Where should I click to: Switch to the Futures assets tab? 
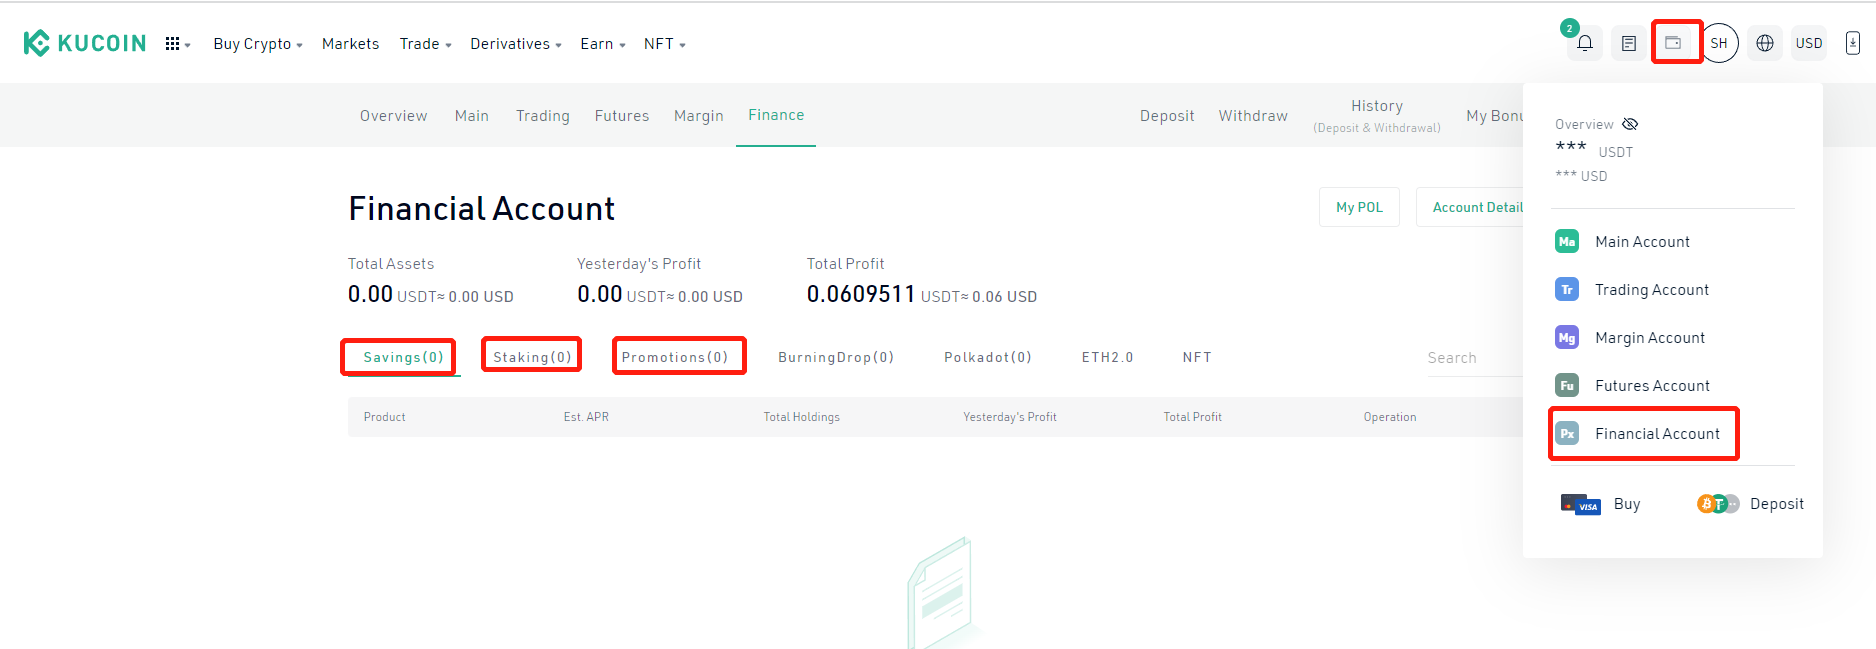coord(621,116)
